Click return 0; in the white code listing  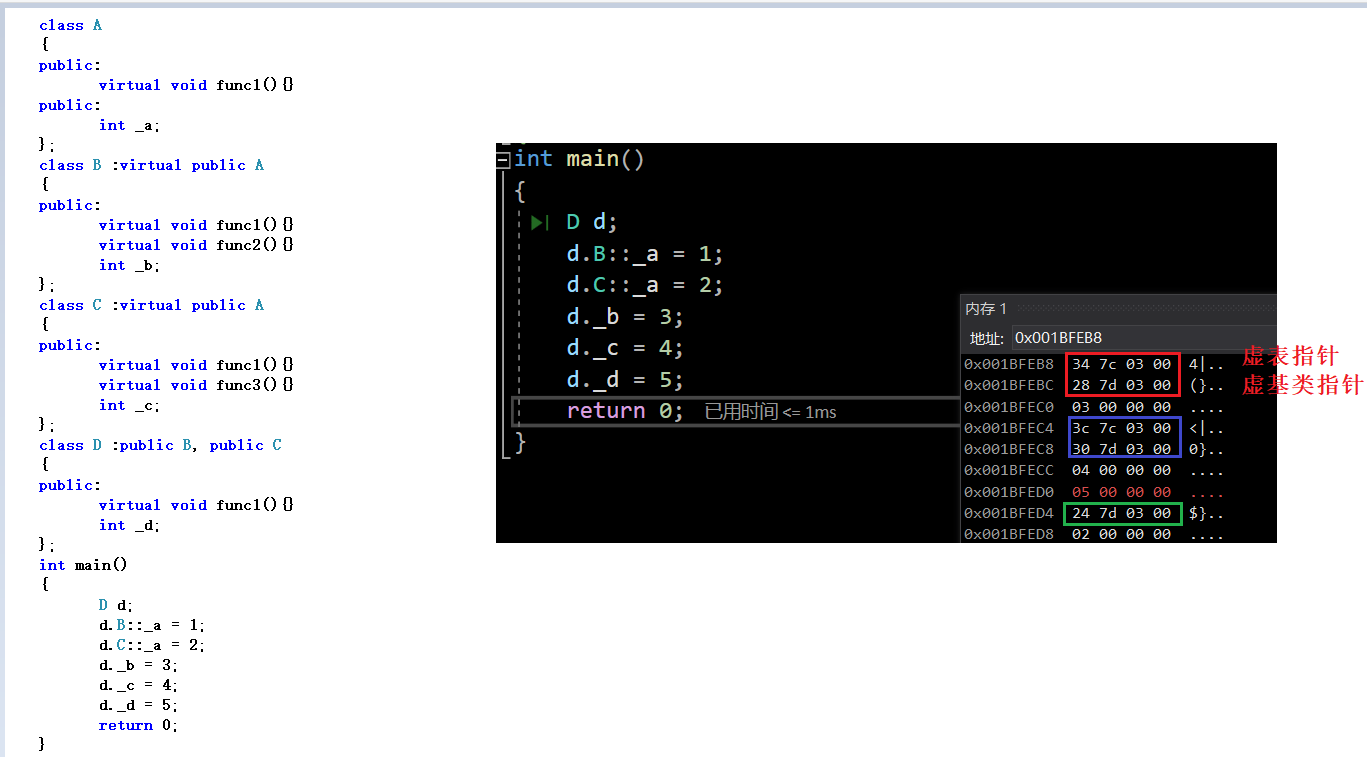tap(138, 725)
